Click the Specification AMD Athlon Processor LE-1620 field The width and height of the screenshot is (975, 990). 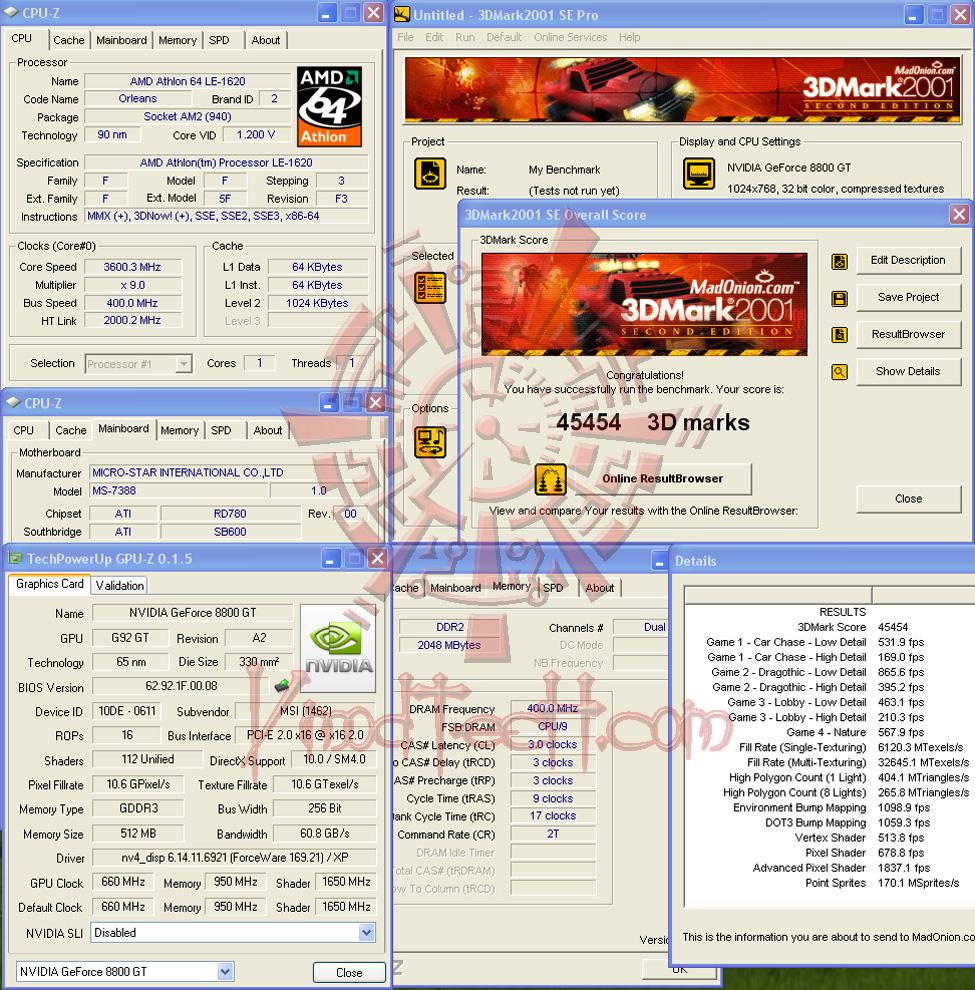pyautogui.click(x=226, y=162)
